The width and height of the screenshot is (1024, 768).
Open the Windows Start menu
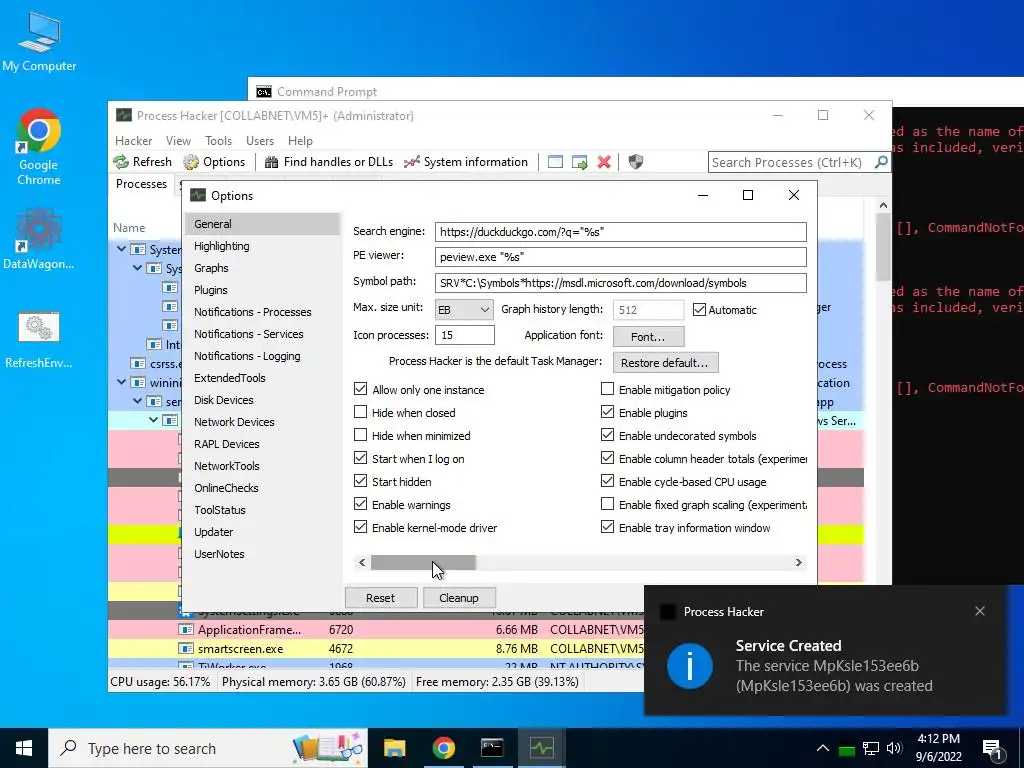click(x=24, y=748)
